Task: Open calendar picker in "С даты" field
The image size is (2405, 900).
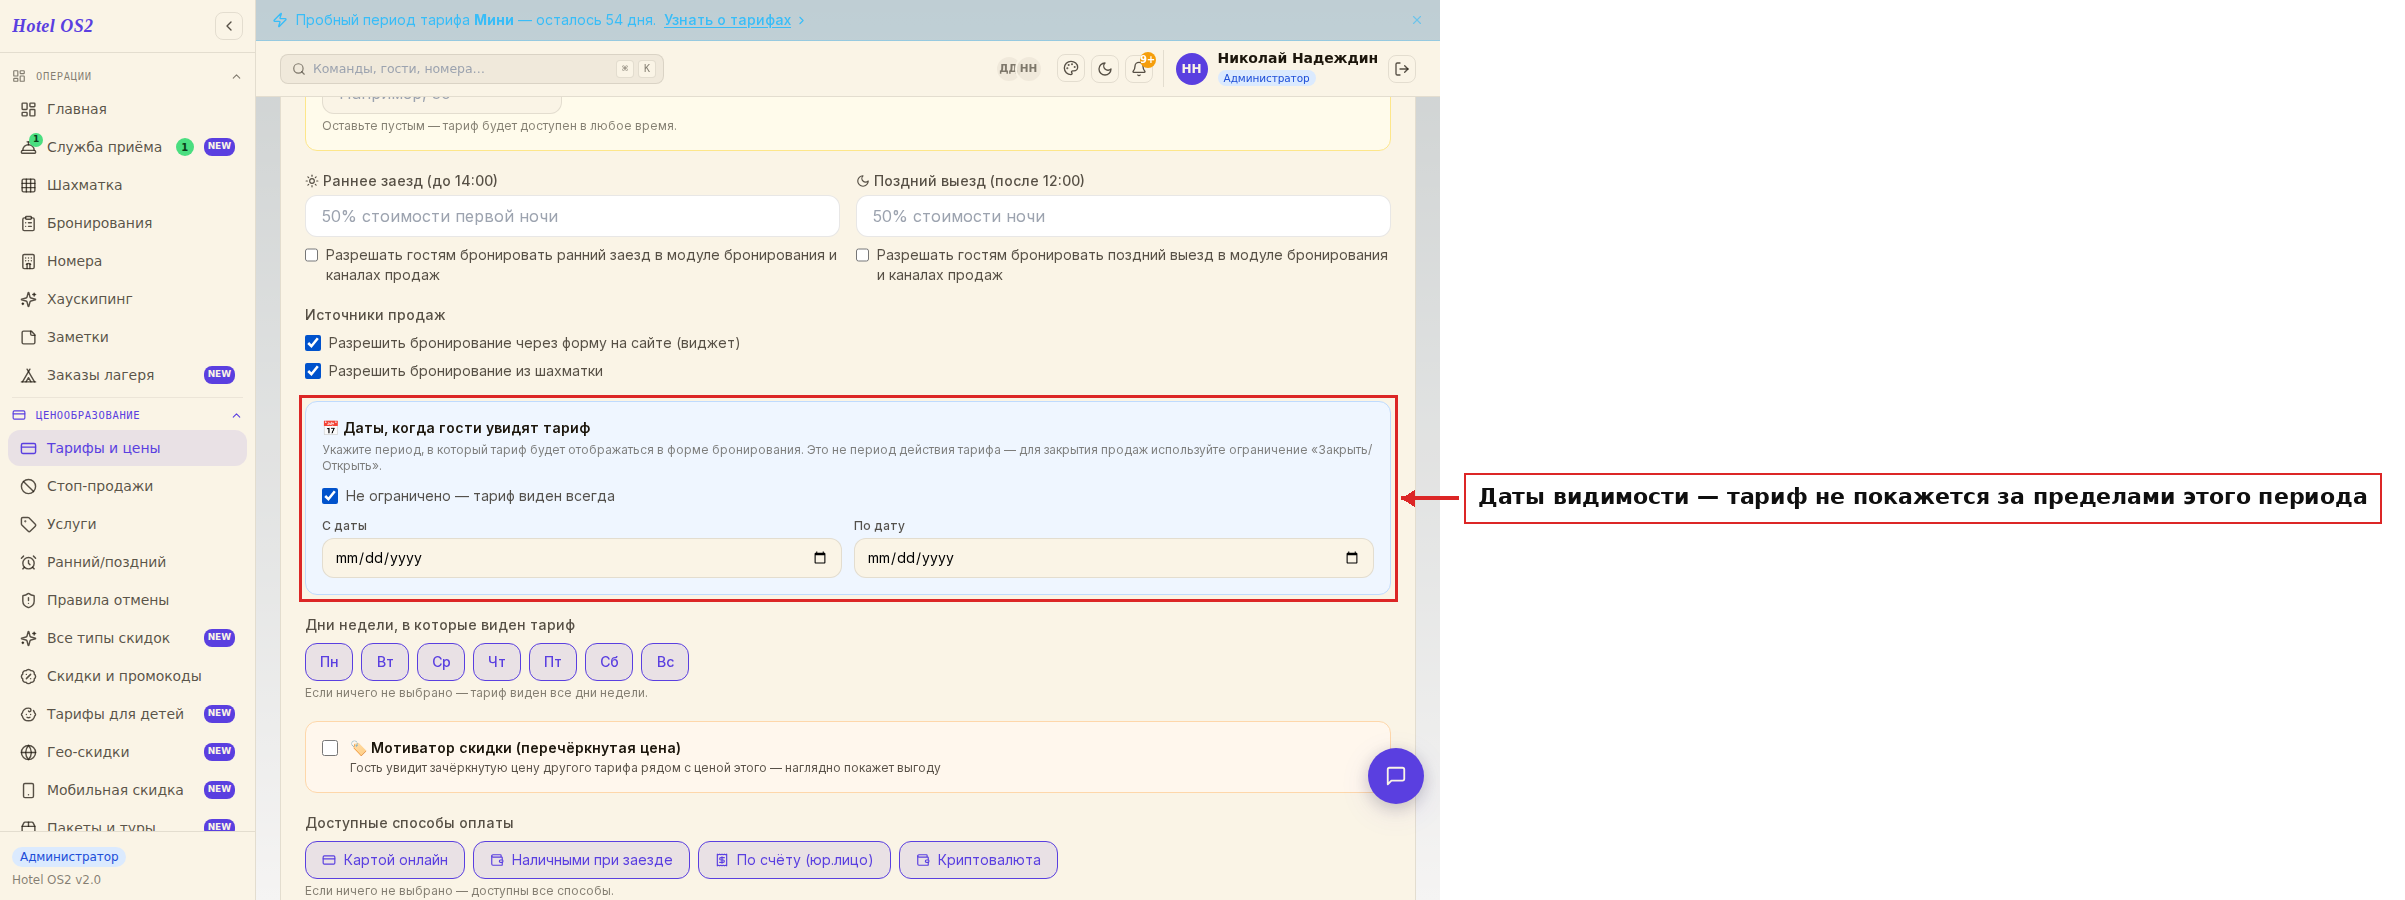Action: point(820,558)
